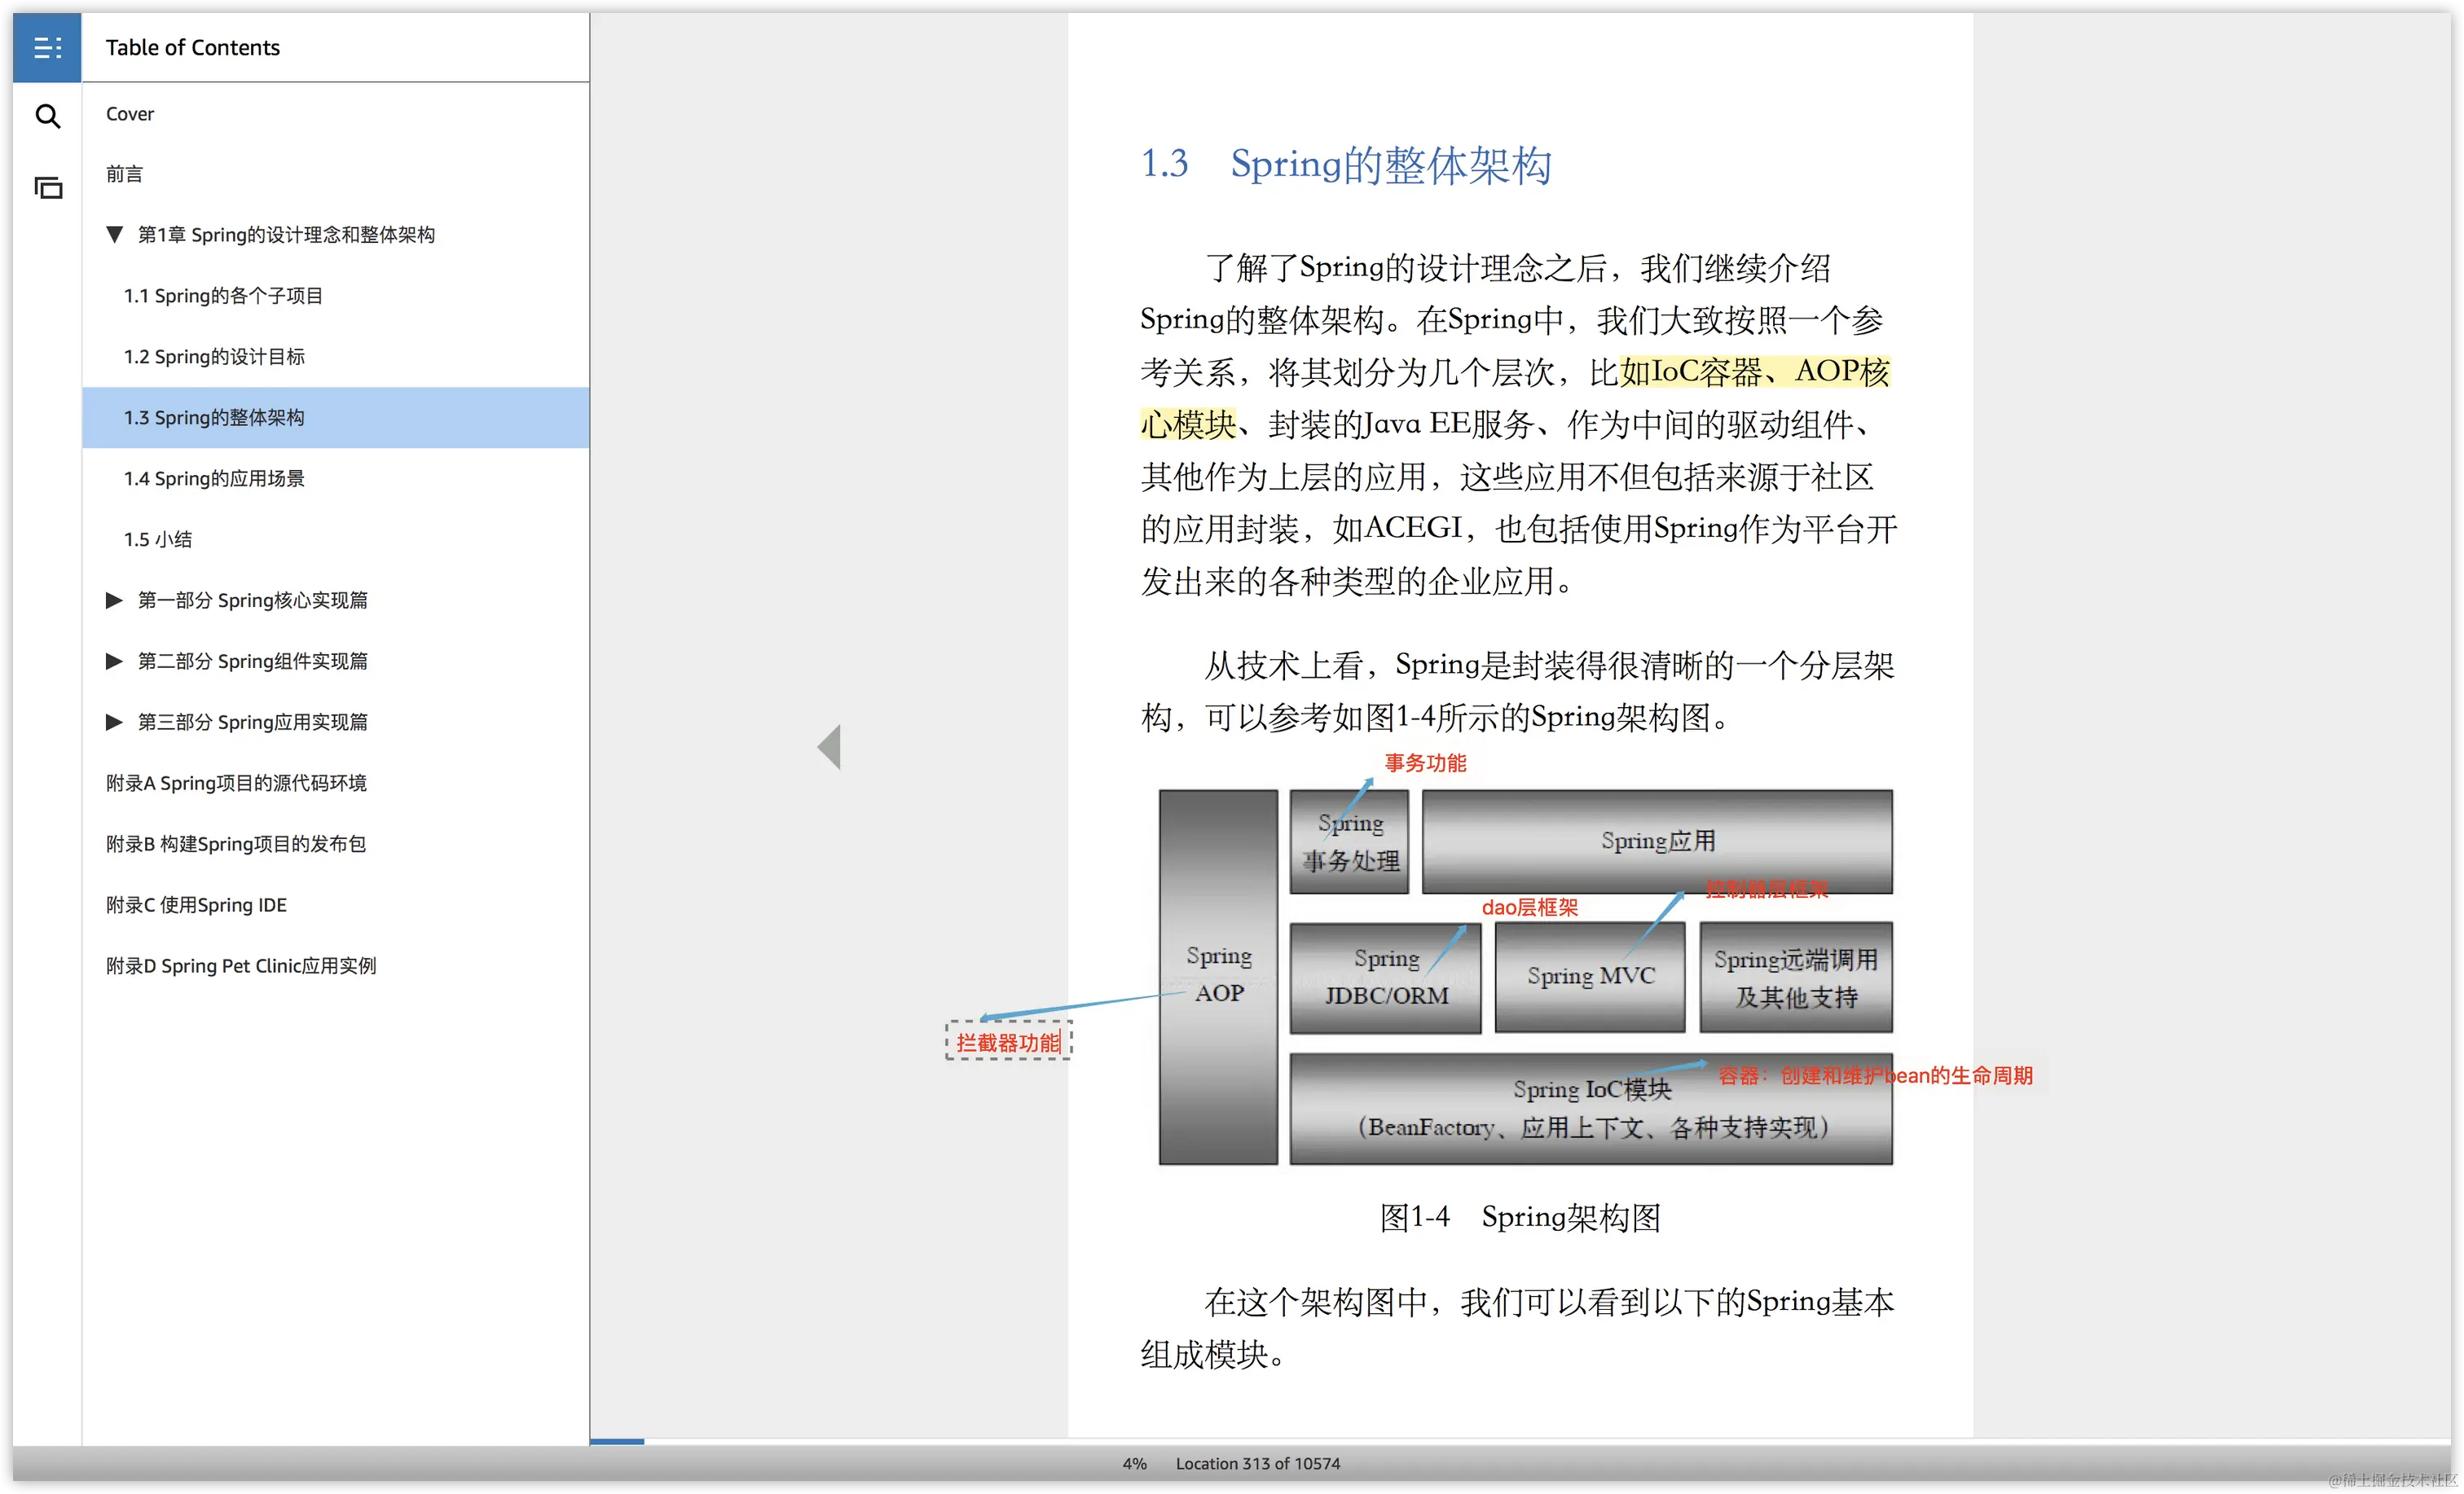Open 附录D Spring Pet Clinic应用实例
This screenshot has width=2464, height=1494.
(x=241, y=966)
